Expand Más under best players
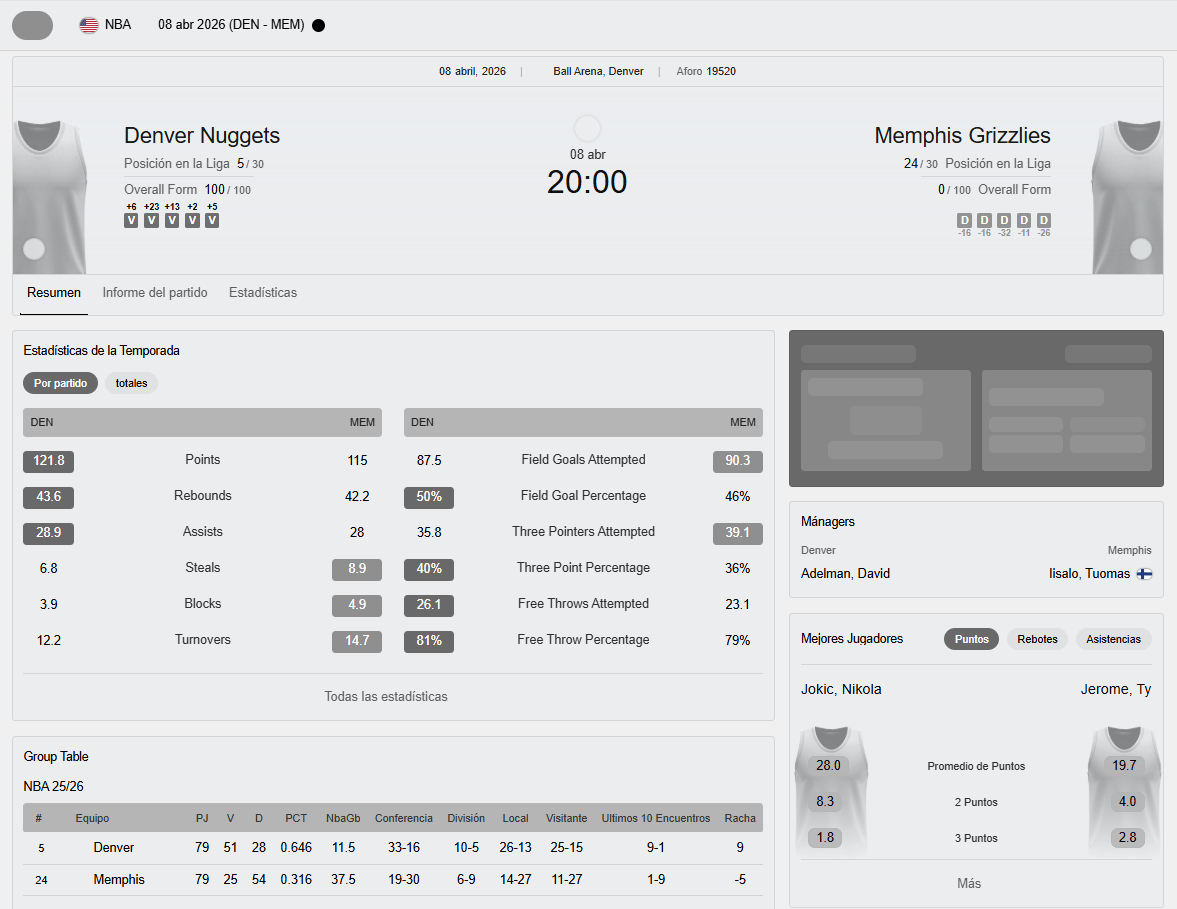 (x=969, y=883)
